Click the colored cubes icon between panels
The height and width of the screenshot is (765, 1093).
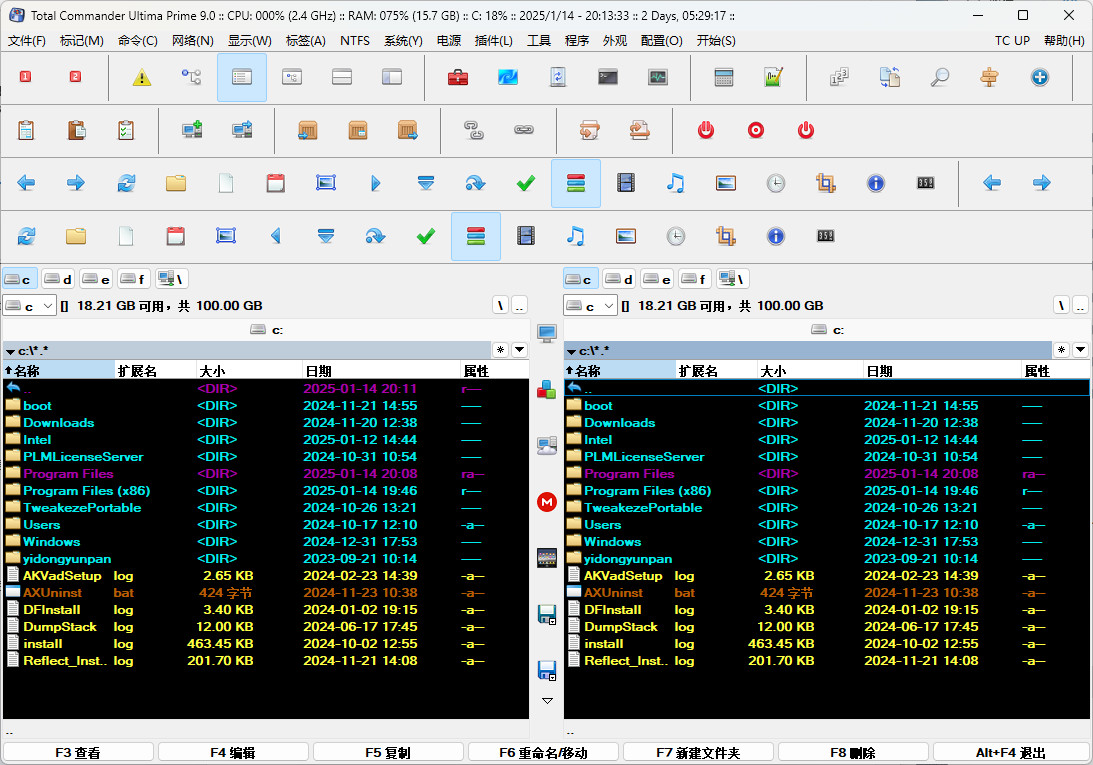coord(546,389)
